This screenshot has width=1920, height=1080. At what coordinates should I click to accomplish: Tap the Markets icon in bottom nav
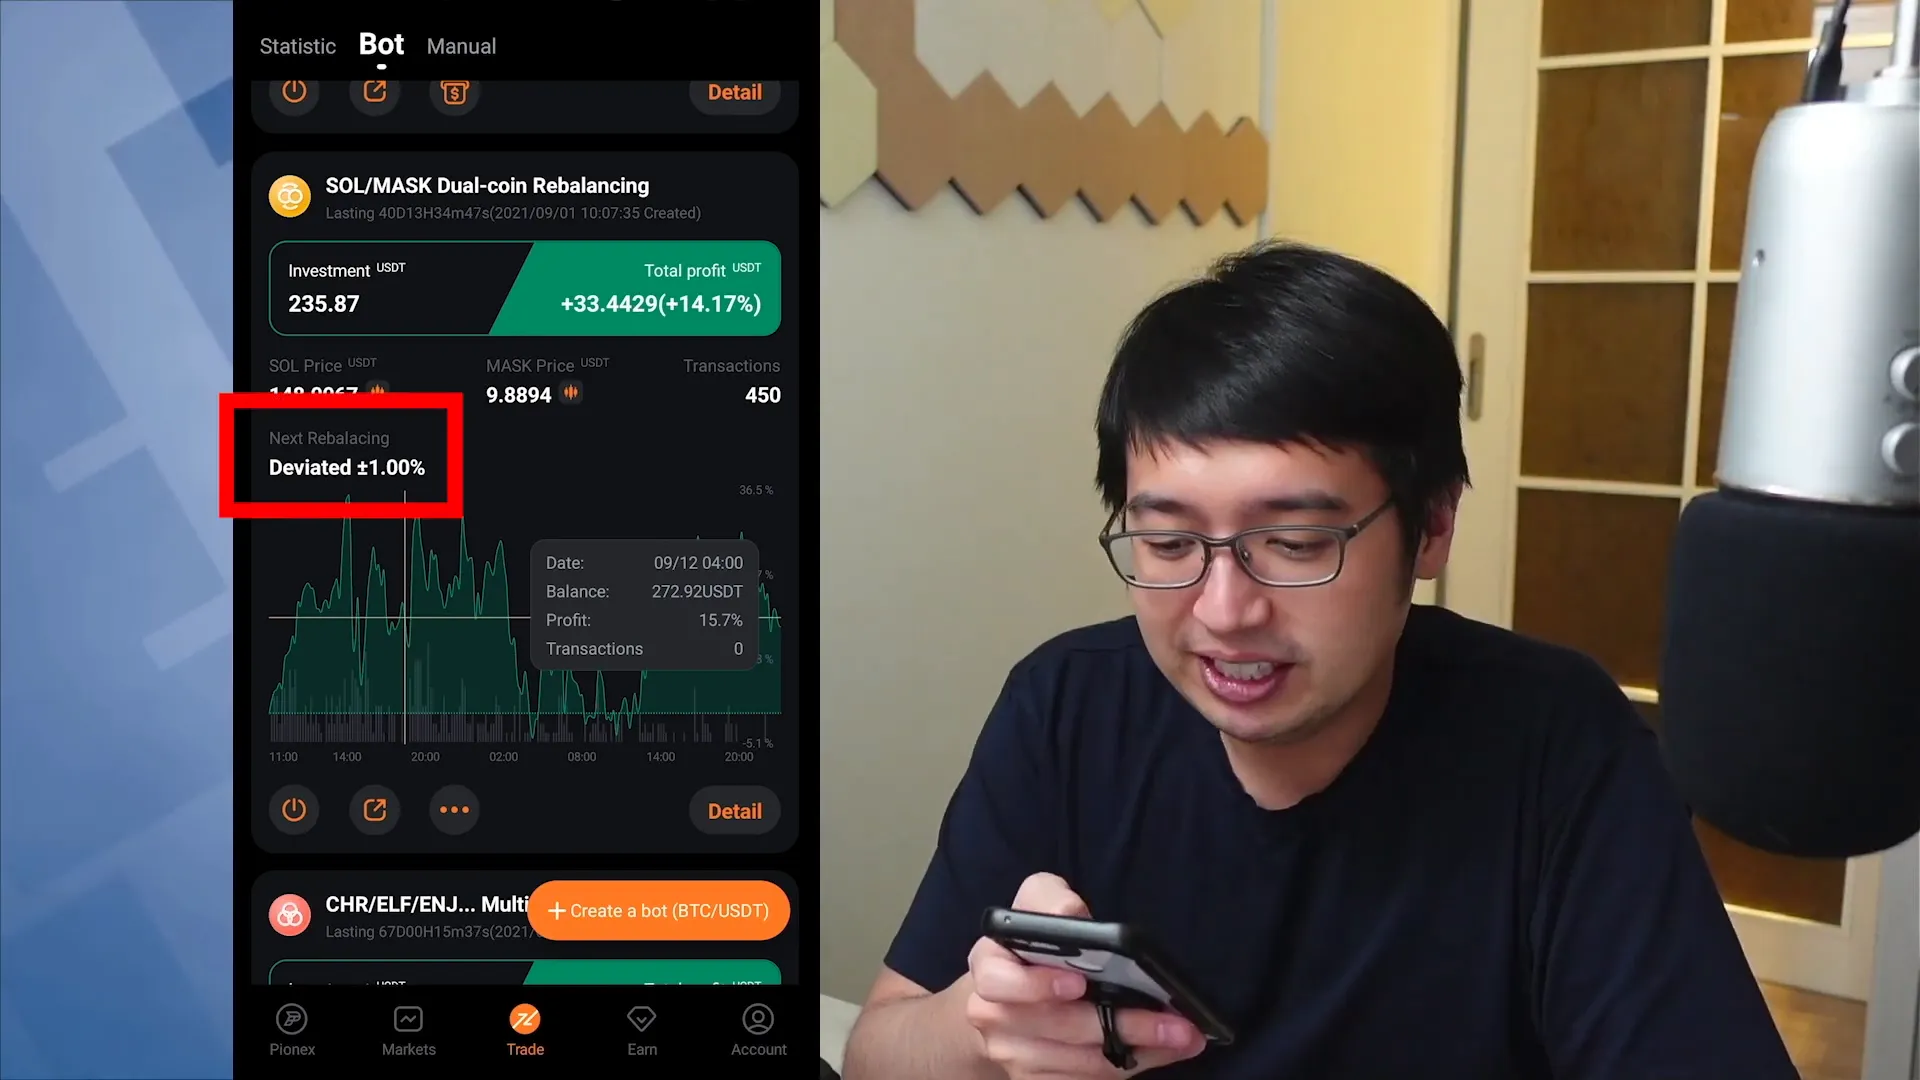[x=409, y=1030]
